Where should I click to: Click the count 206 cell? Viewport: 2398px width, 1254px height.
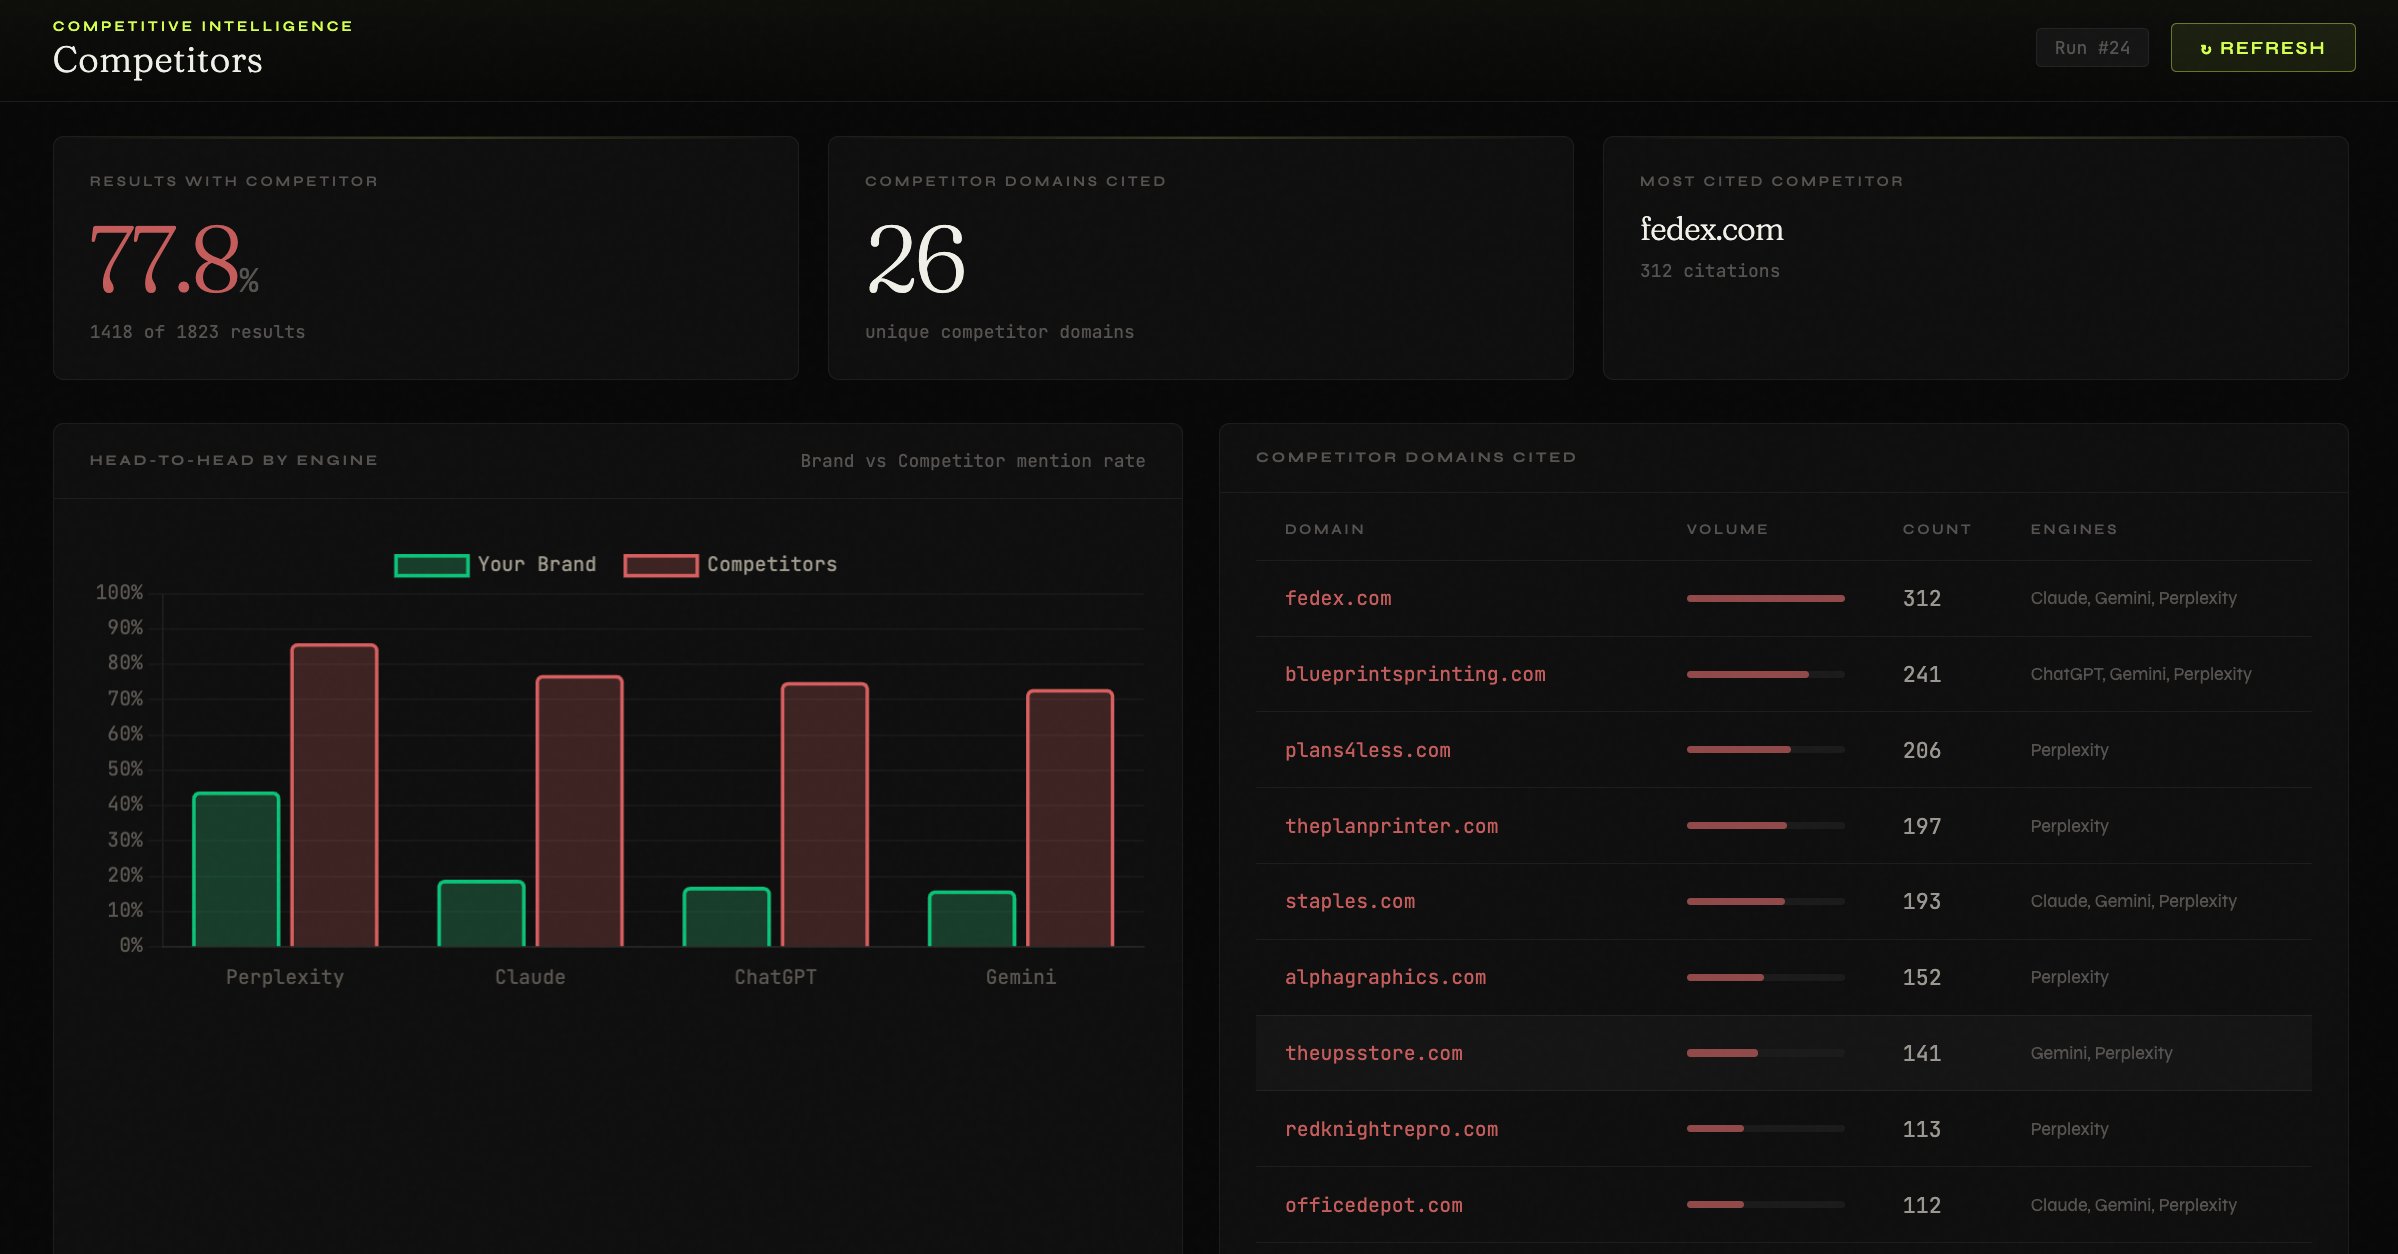[1921, 750]
